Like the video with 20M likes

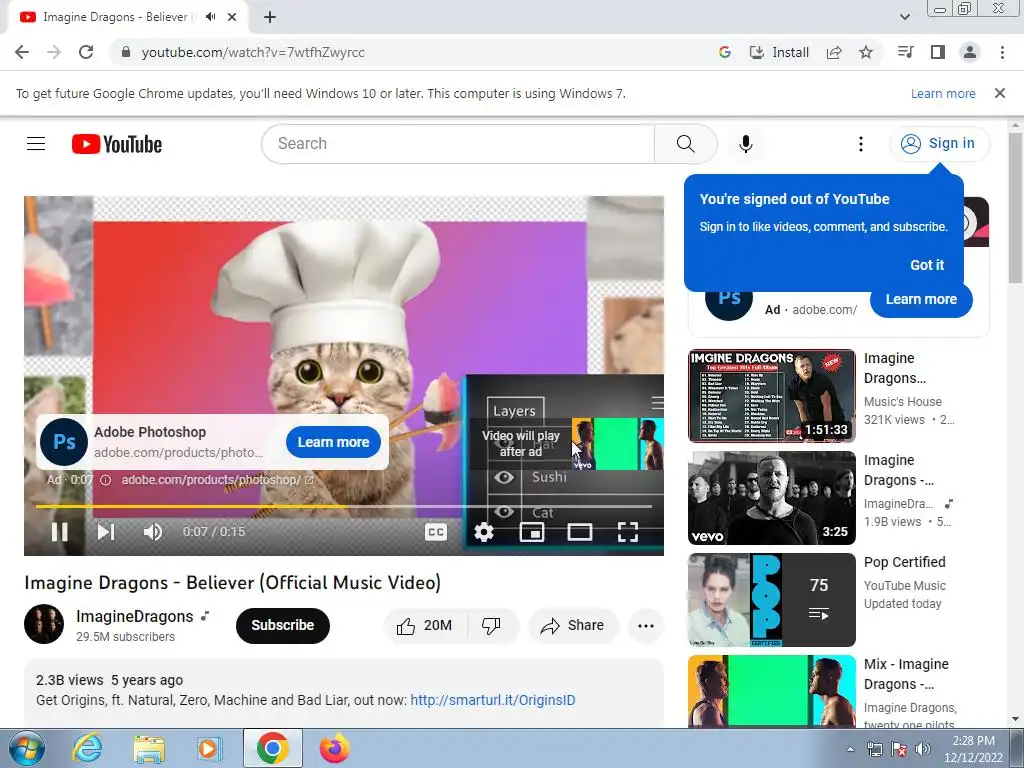click(424, 626)
